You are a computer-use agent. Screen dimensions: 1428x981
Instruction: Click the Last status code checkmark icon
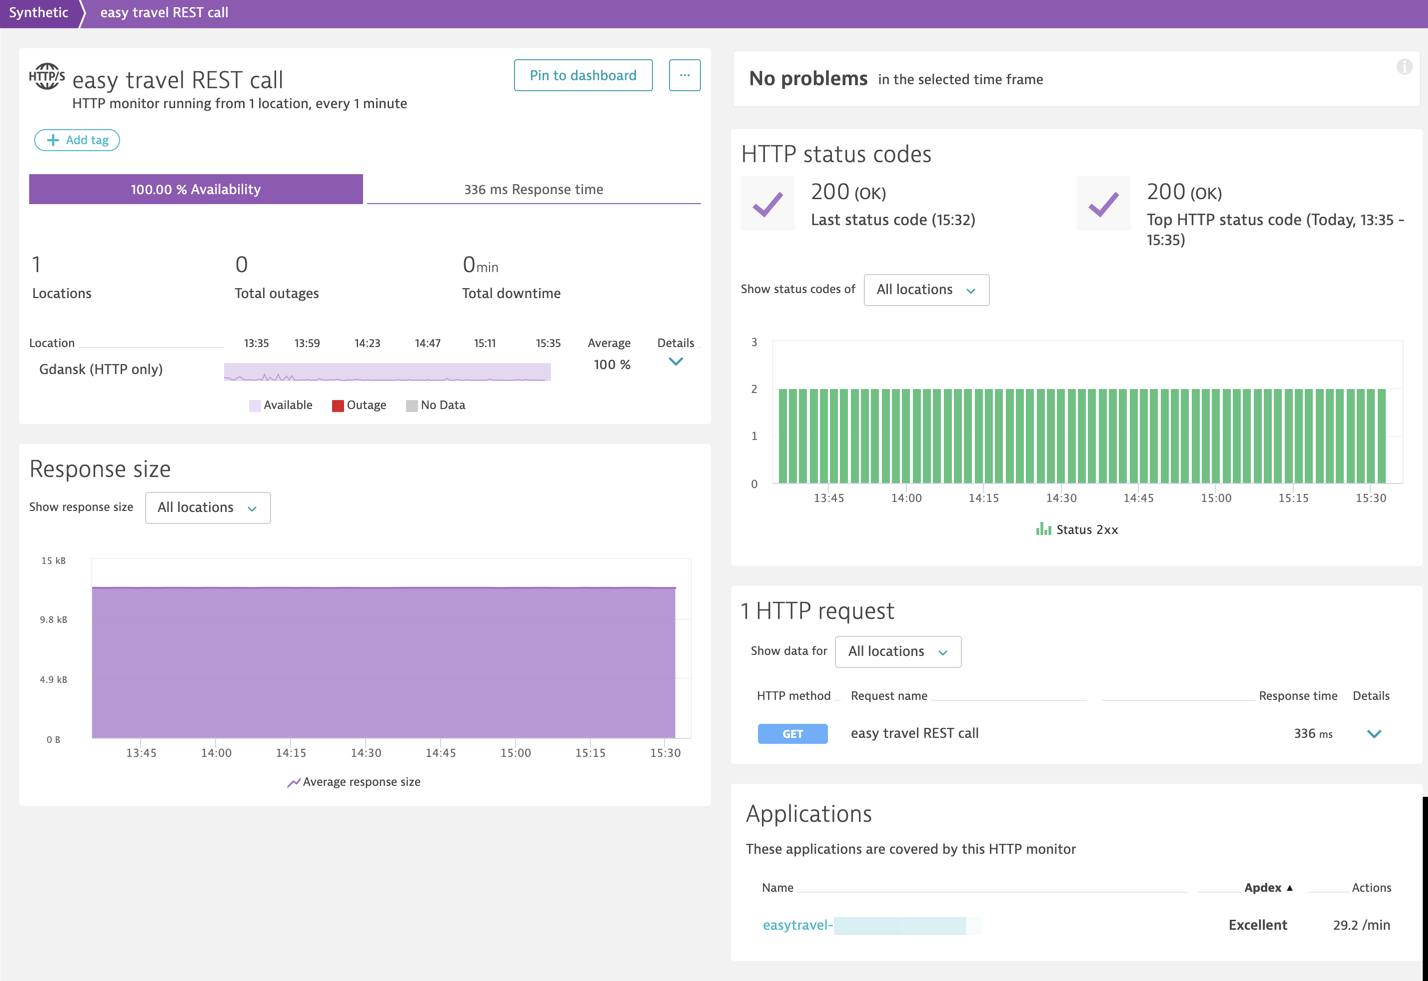(x=768, y=204)
